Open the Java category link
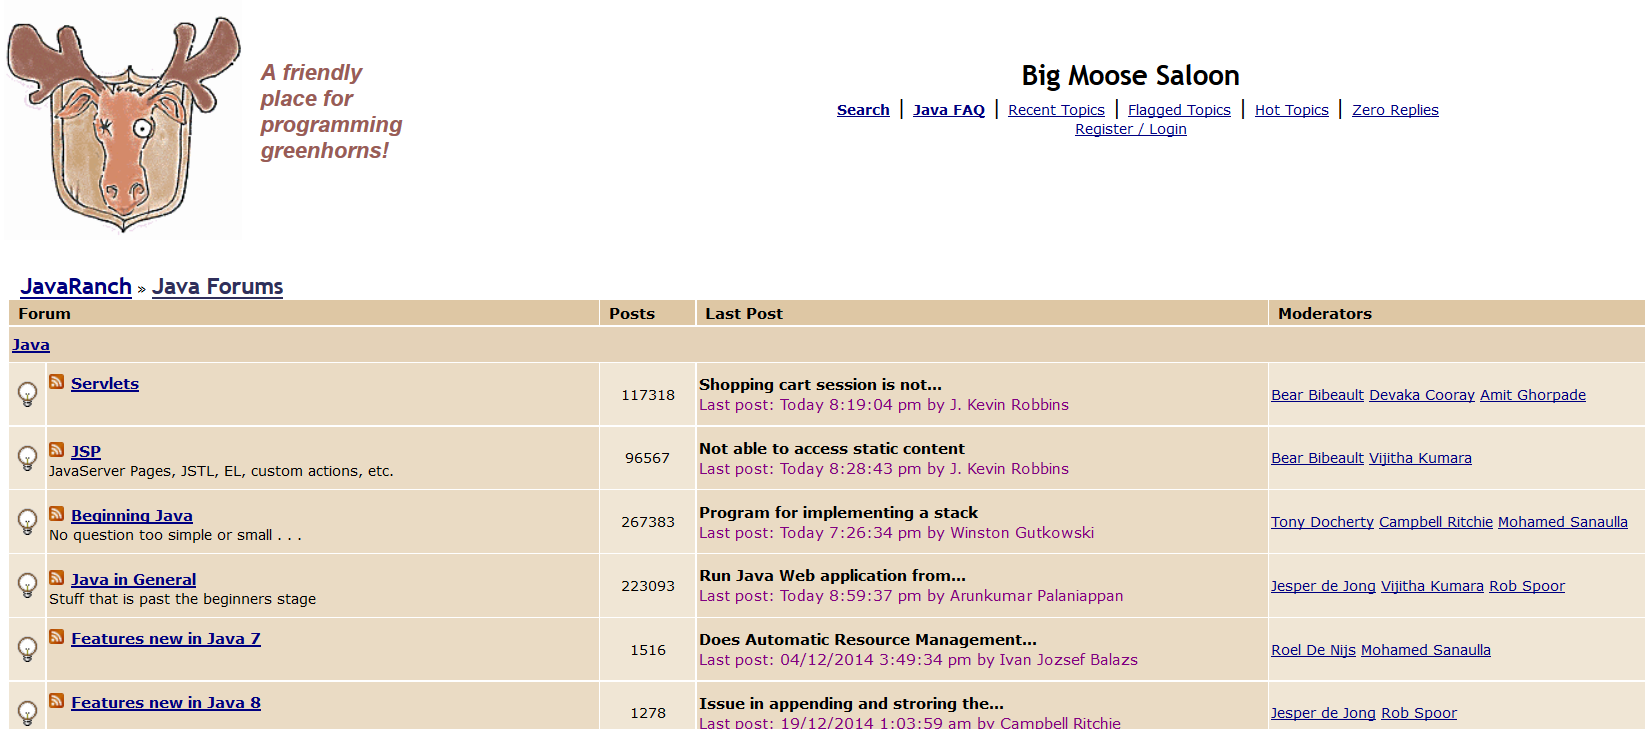Viewport: 1645px width, 729px height. point(31,345)
